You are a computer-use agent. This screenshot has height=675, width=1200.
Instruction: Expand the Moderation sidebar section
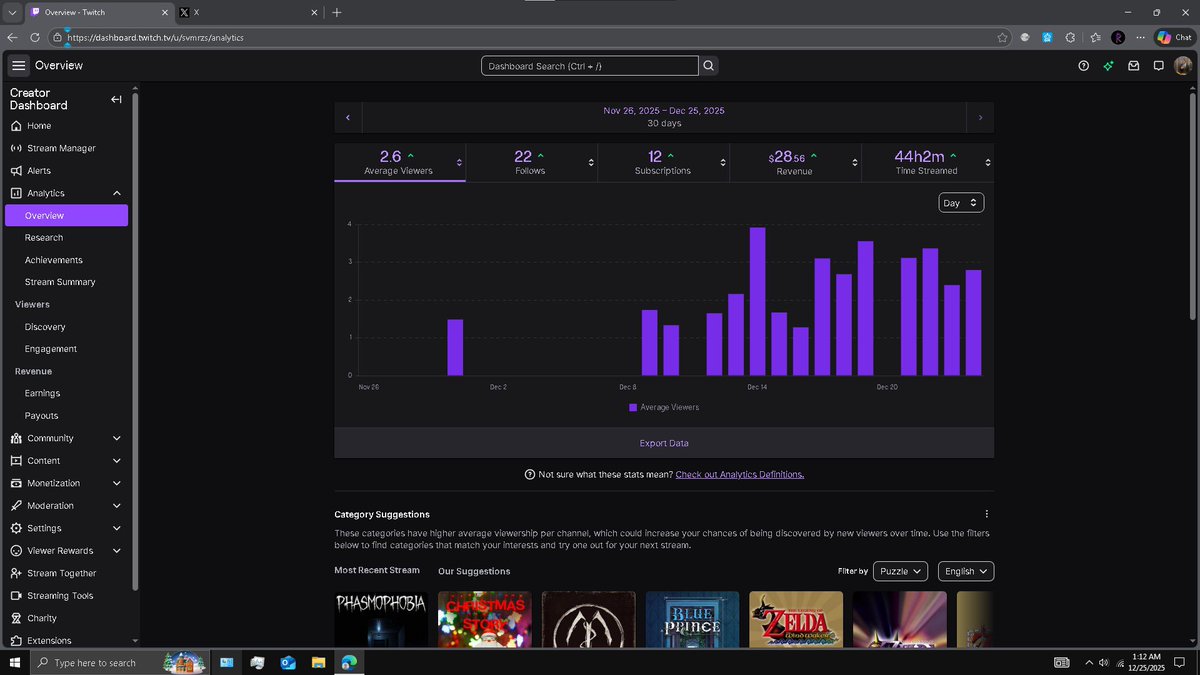tap(117, 506)
